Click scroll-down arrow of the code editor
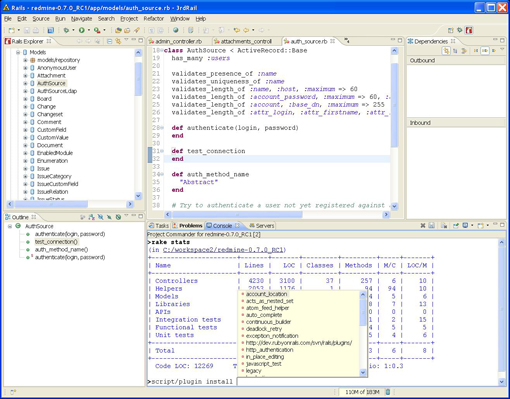Viewport: 510px width, 399px height. click(394, 206)
